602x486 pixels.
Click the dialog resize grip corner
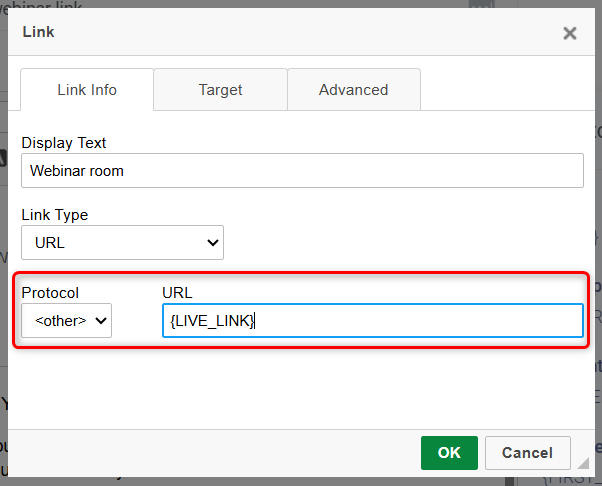pos(583,463)
